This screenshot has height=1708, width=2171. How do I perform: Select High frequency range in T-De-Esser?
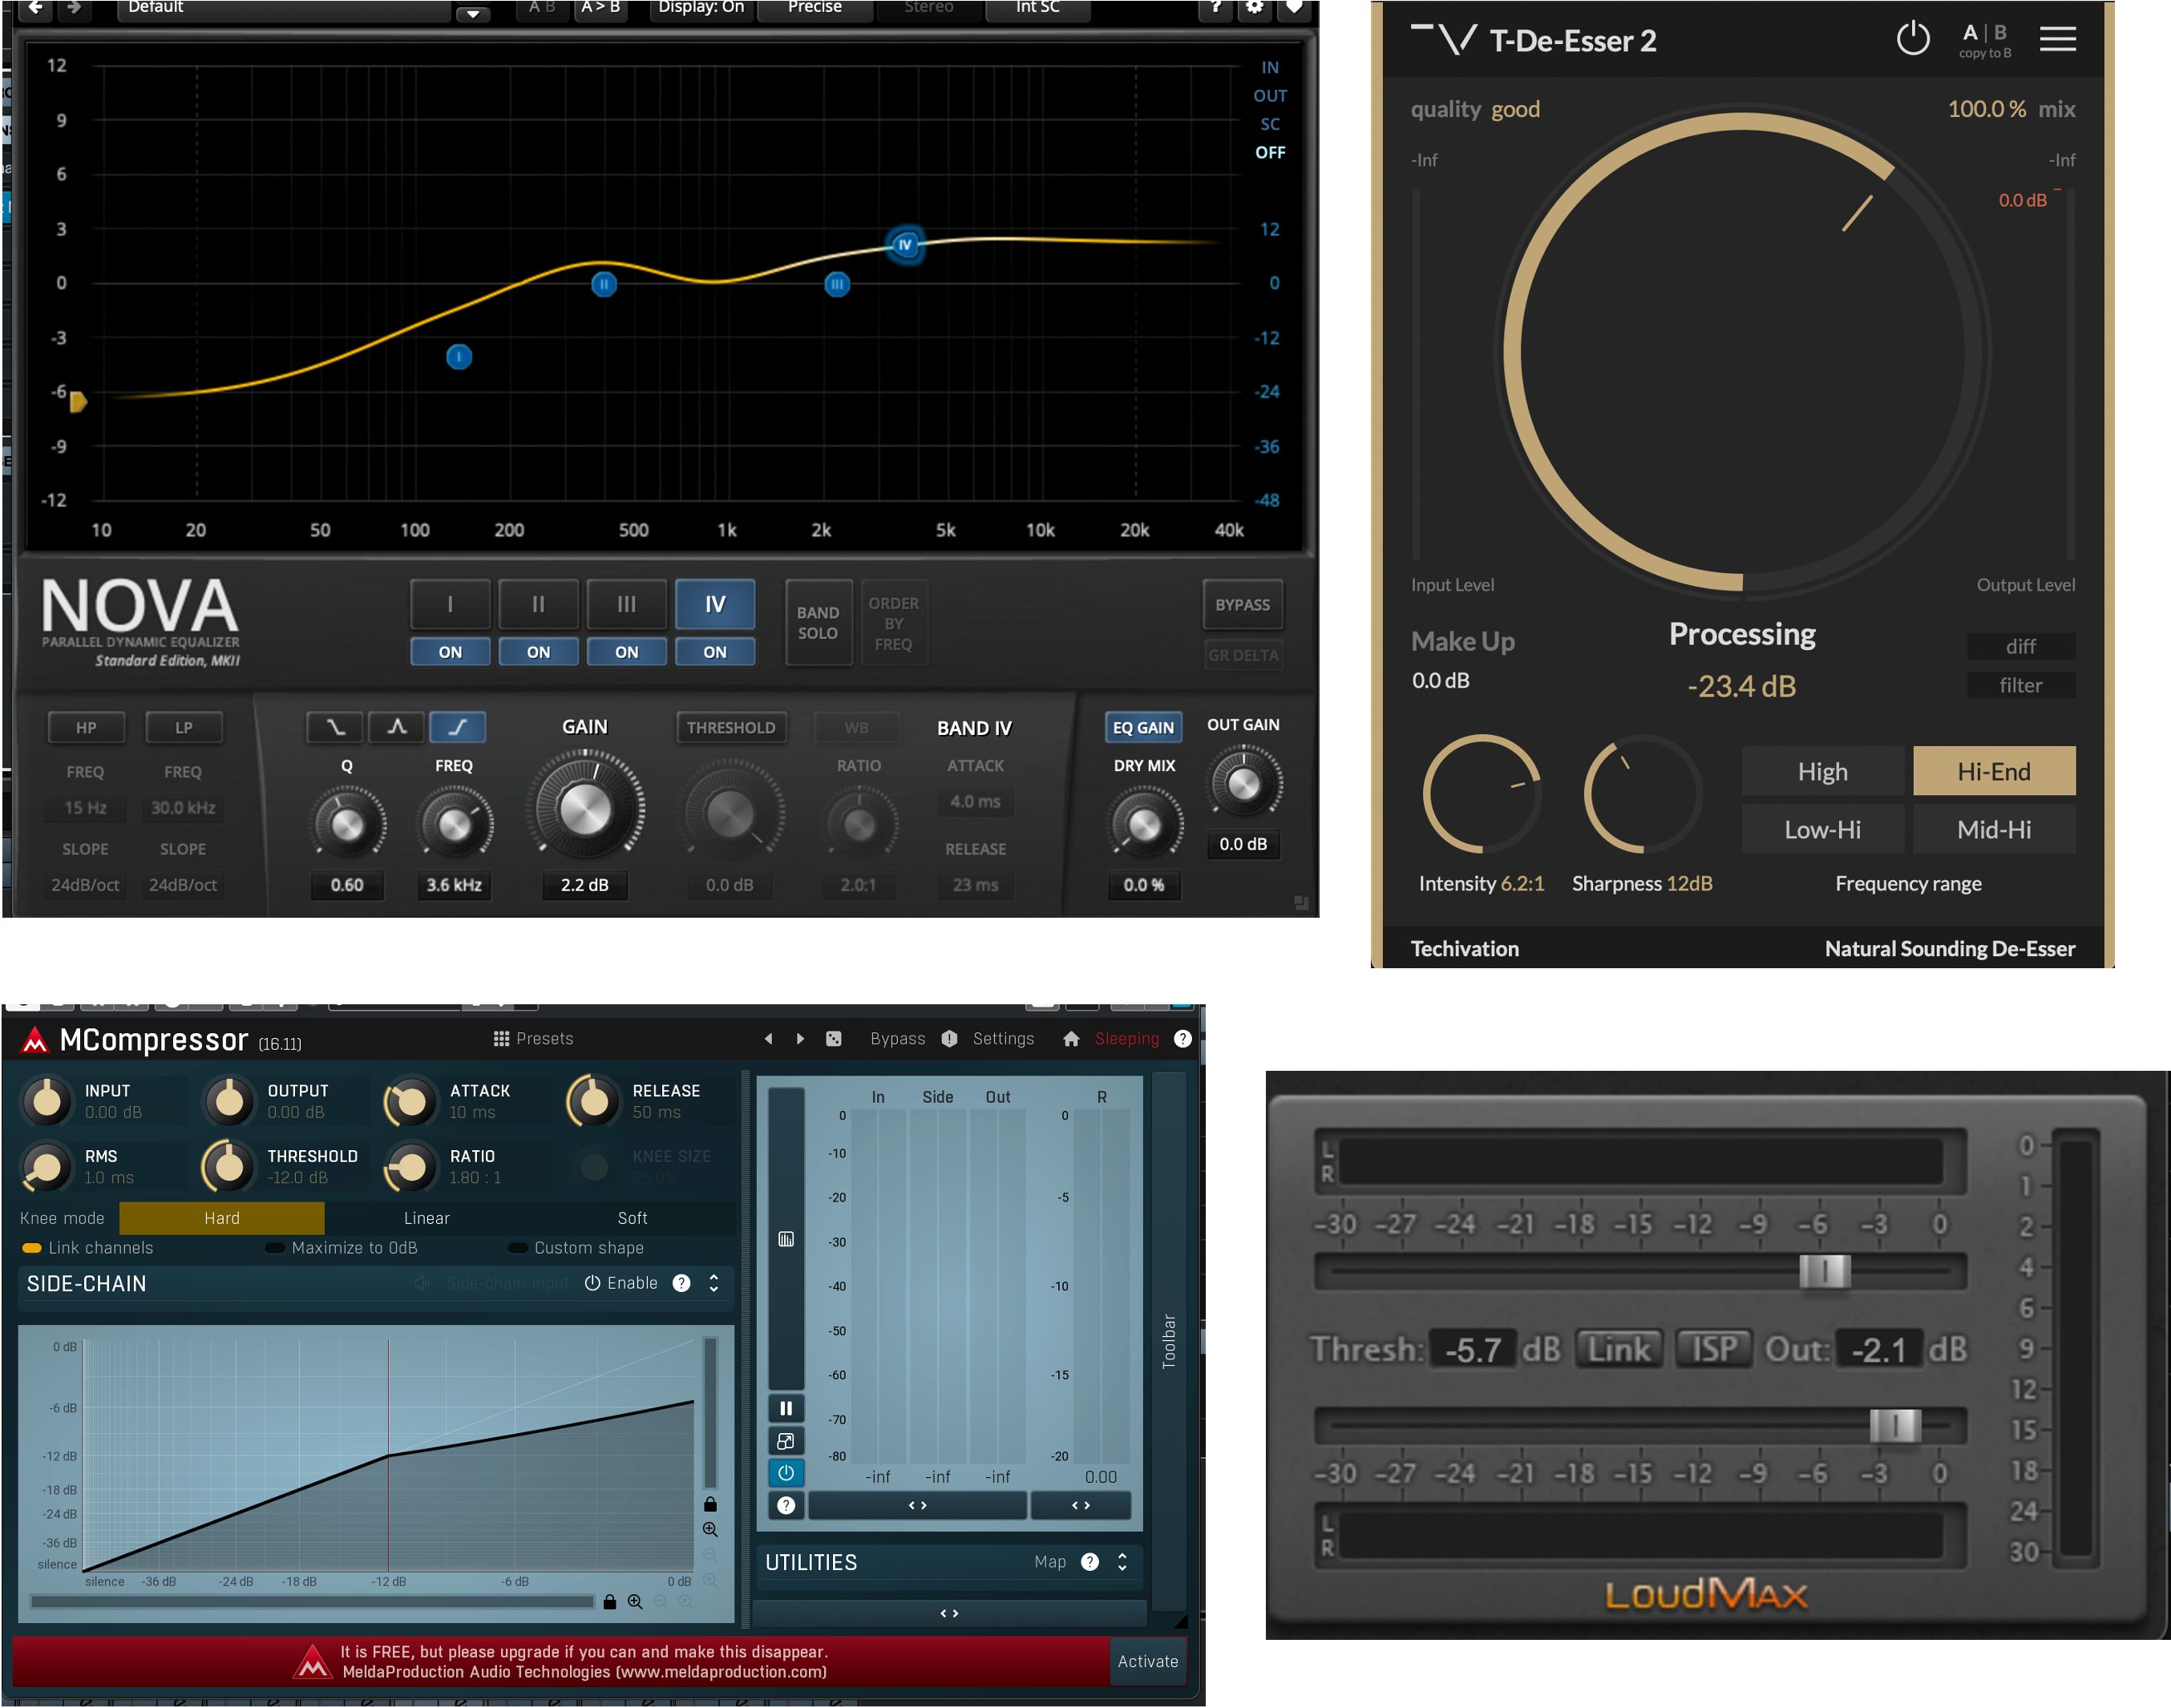pos(1822,771)
